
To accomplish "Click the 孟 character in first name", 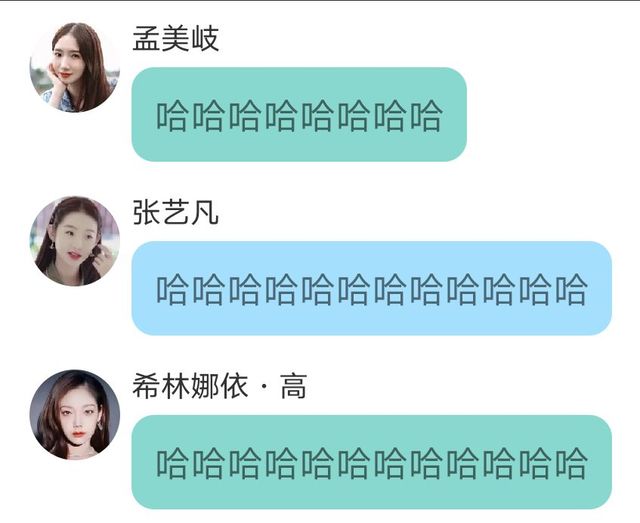I will 147,39.
